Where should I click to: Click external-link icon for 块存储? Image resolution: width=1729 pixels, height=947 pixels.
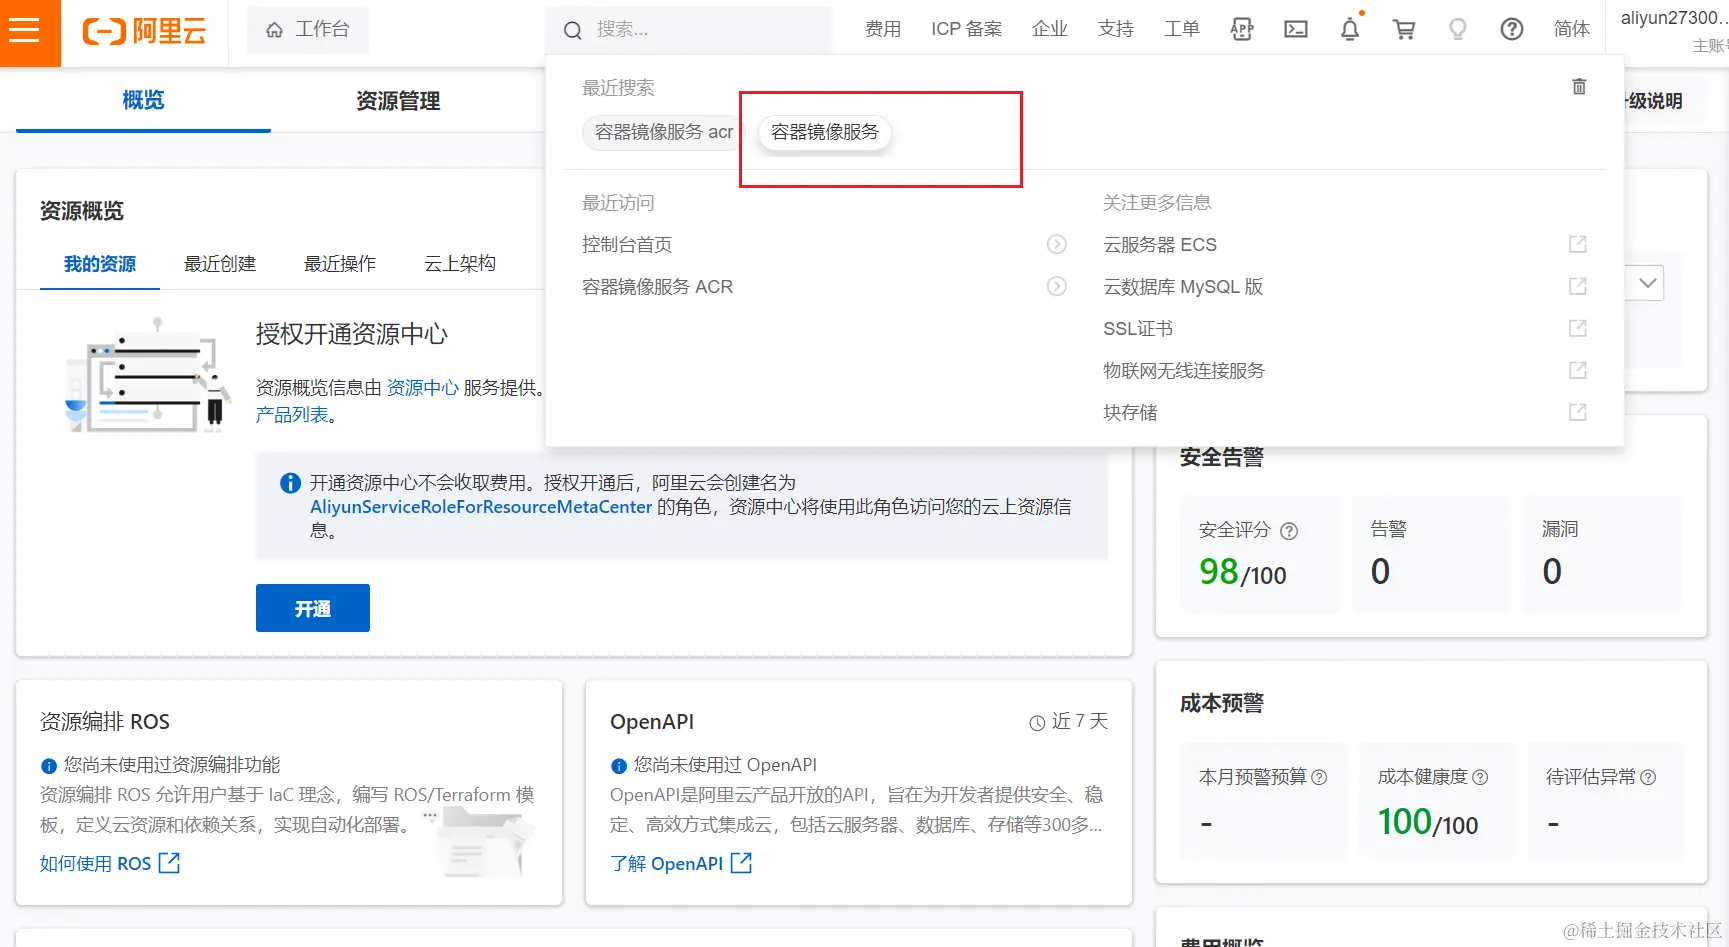[1578, 413]
